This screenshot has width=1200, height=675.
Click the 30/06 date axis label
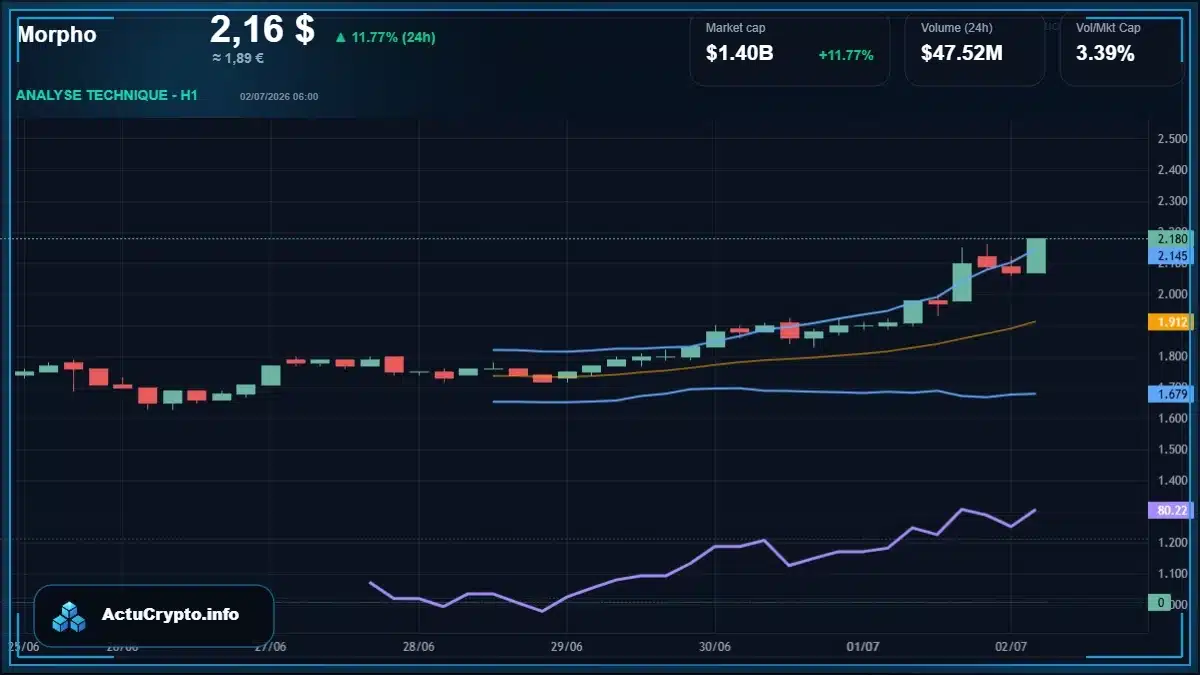coord(714,646)
